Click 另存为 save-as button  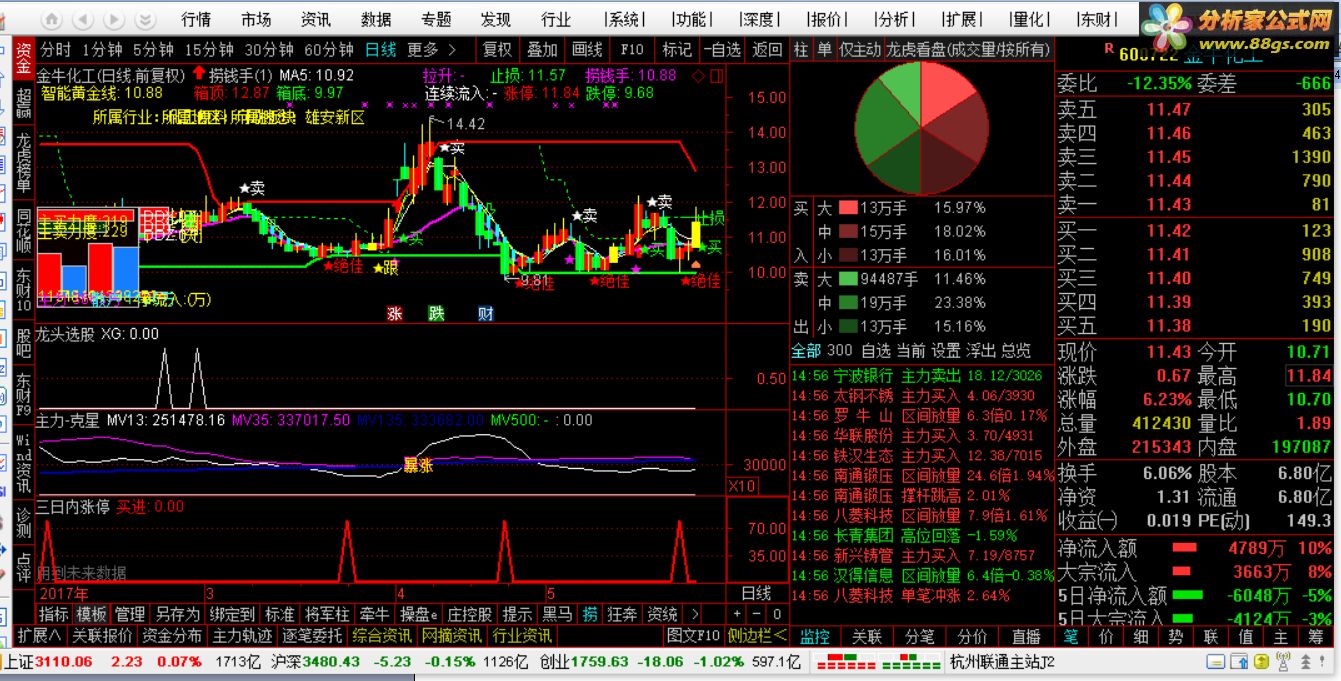[x=177, y=614]
